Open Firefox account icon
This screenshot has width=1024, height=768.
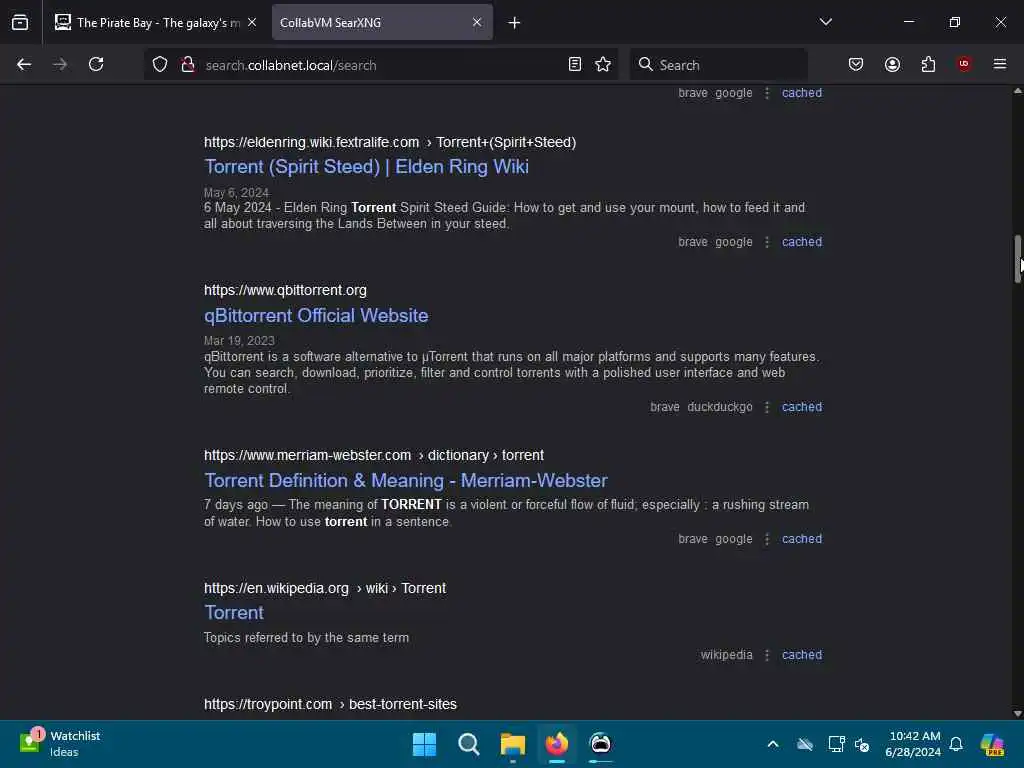[892, 65]
